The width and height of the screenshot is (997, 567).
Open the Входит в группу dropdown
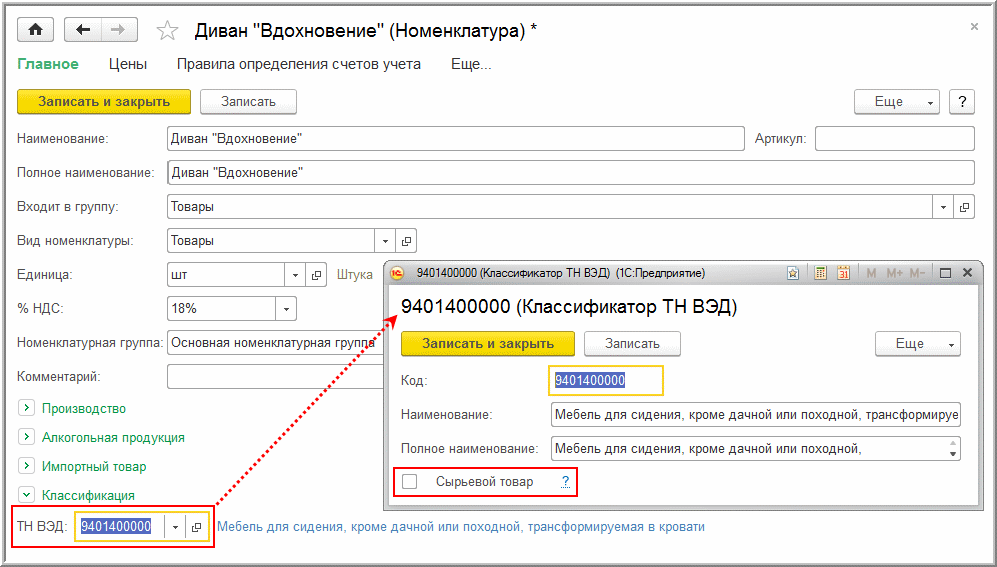pos(943,207)
